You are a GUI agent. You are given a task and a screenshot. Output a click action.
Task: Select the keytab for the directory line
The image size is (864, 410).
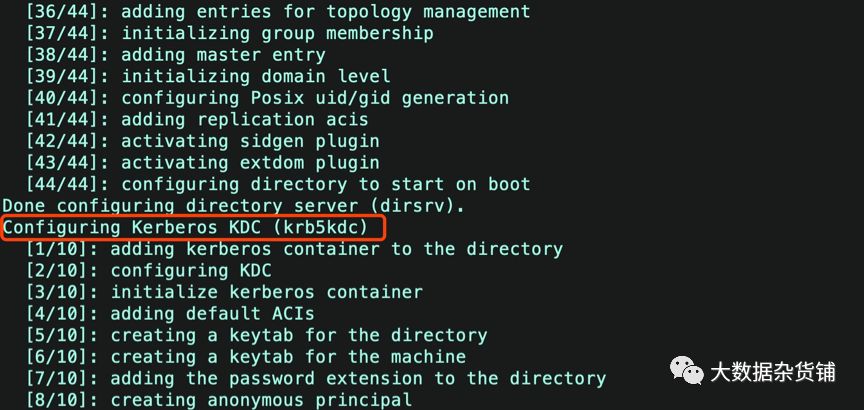coord(256,335)
